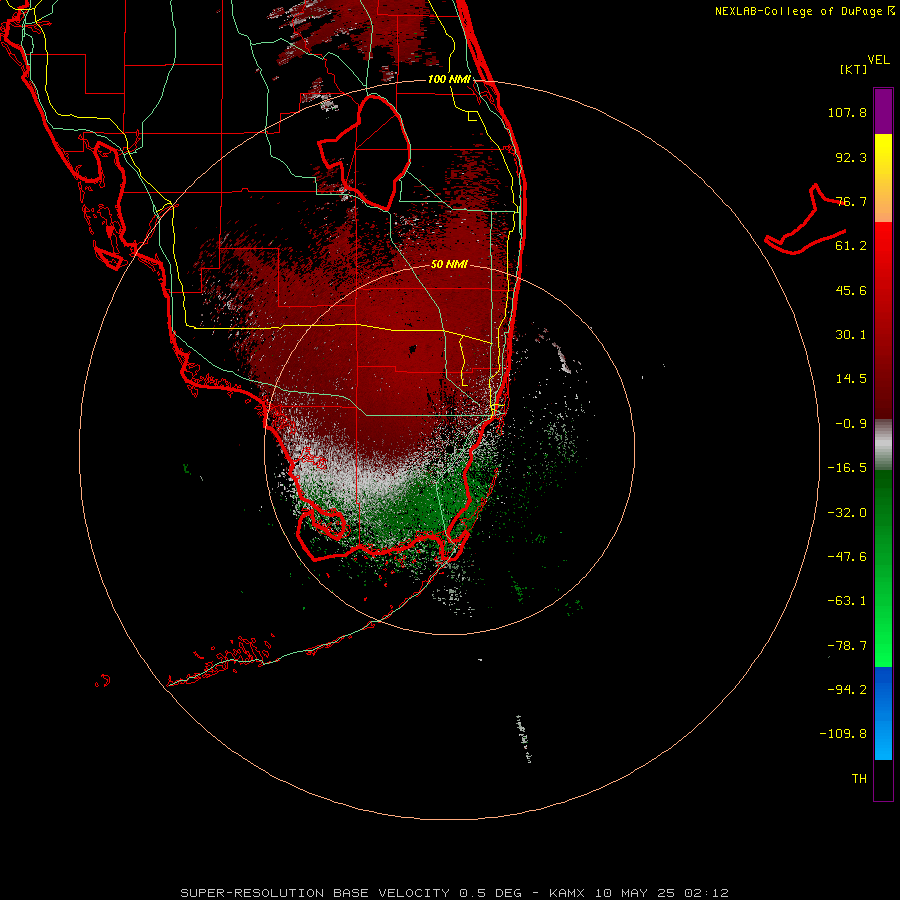Click the 30.1 velocity scale value
The image size is (900, 900).
(851, 335)
